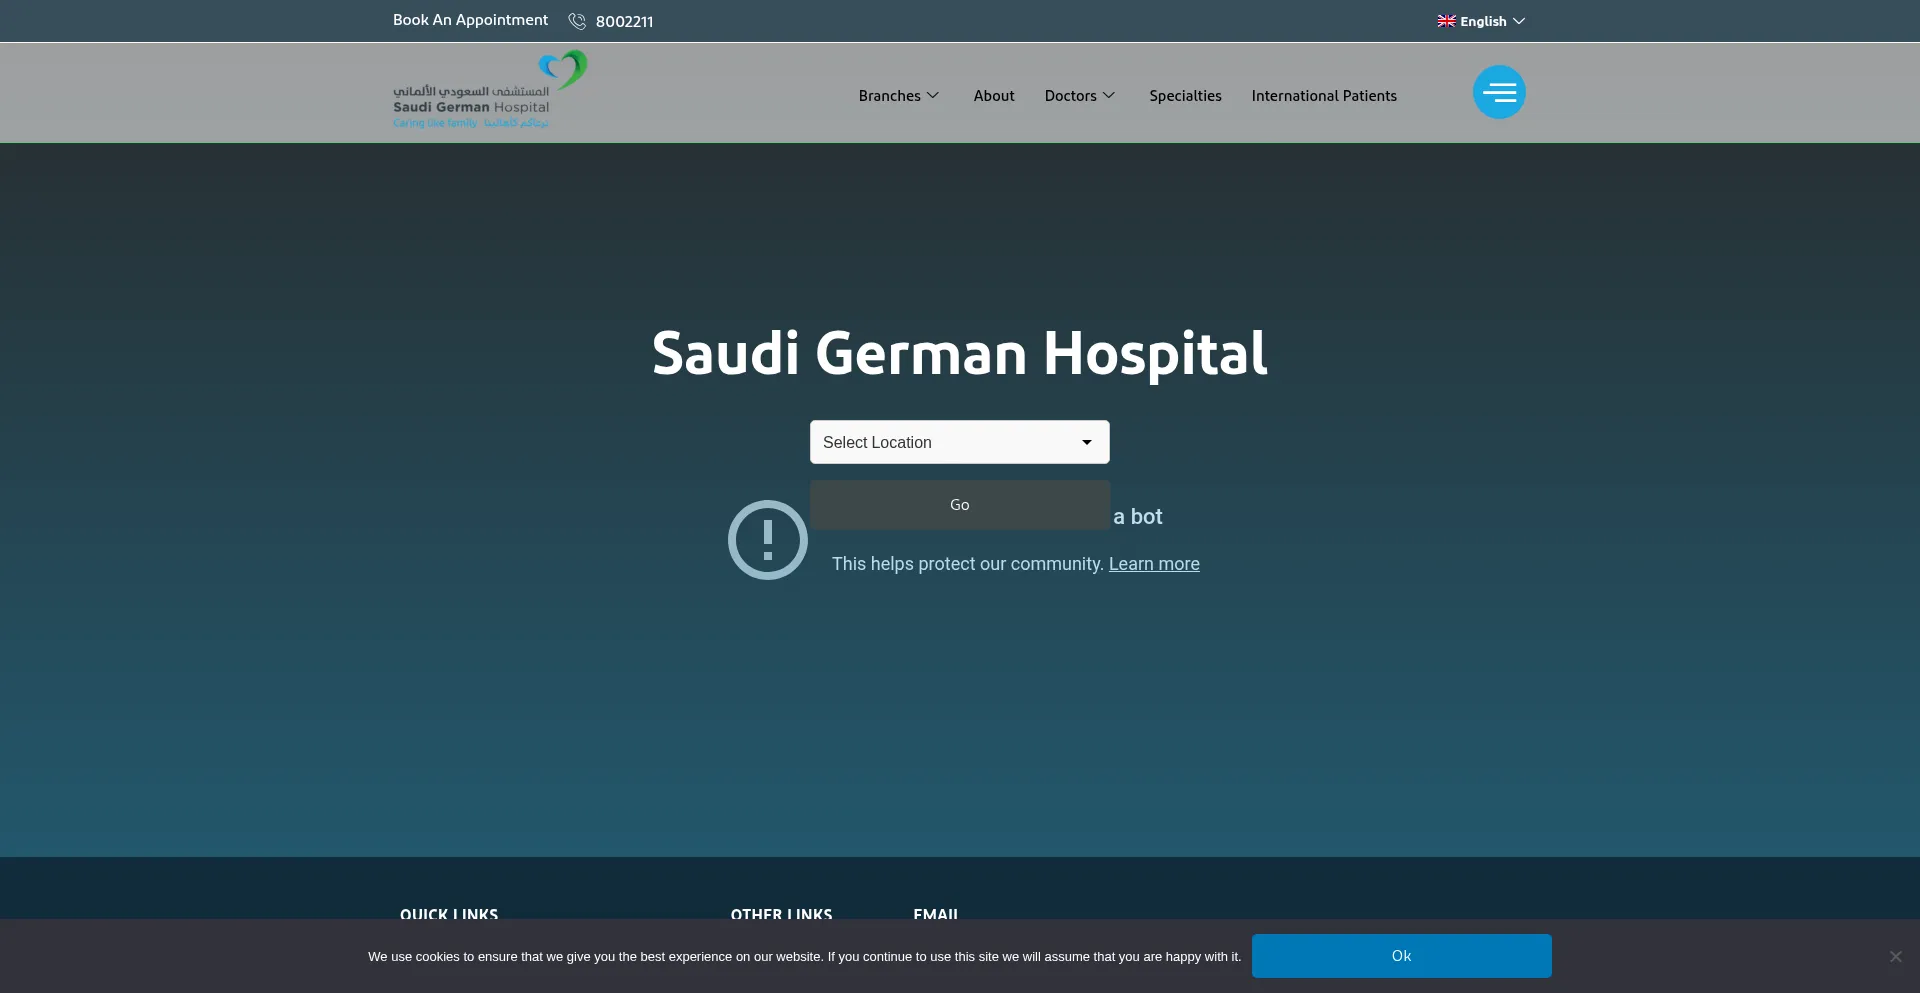Open the blue hamburger menu button
Viewport: 1920px width, 993px height.
click(1498, 92)
